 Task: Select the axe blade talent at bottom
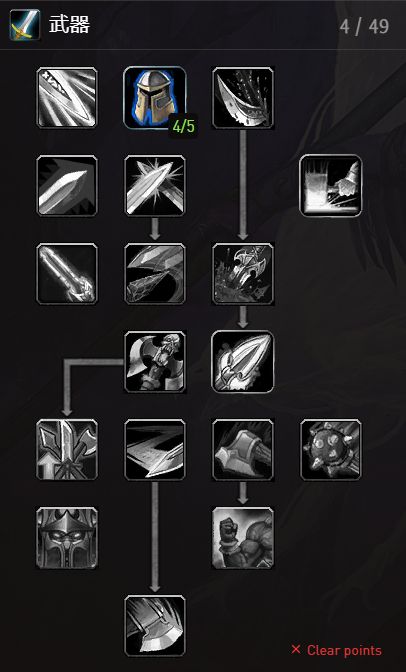(x=155, y=626)
